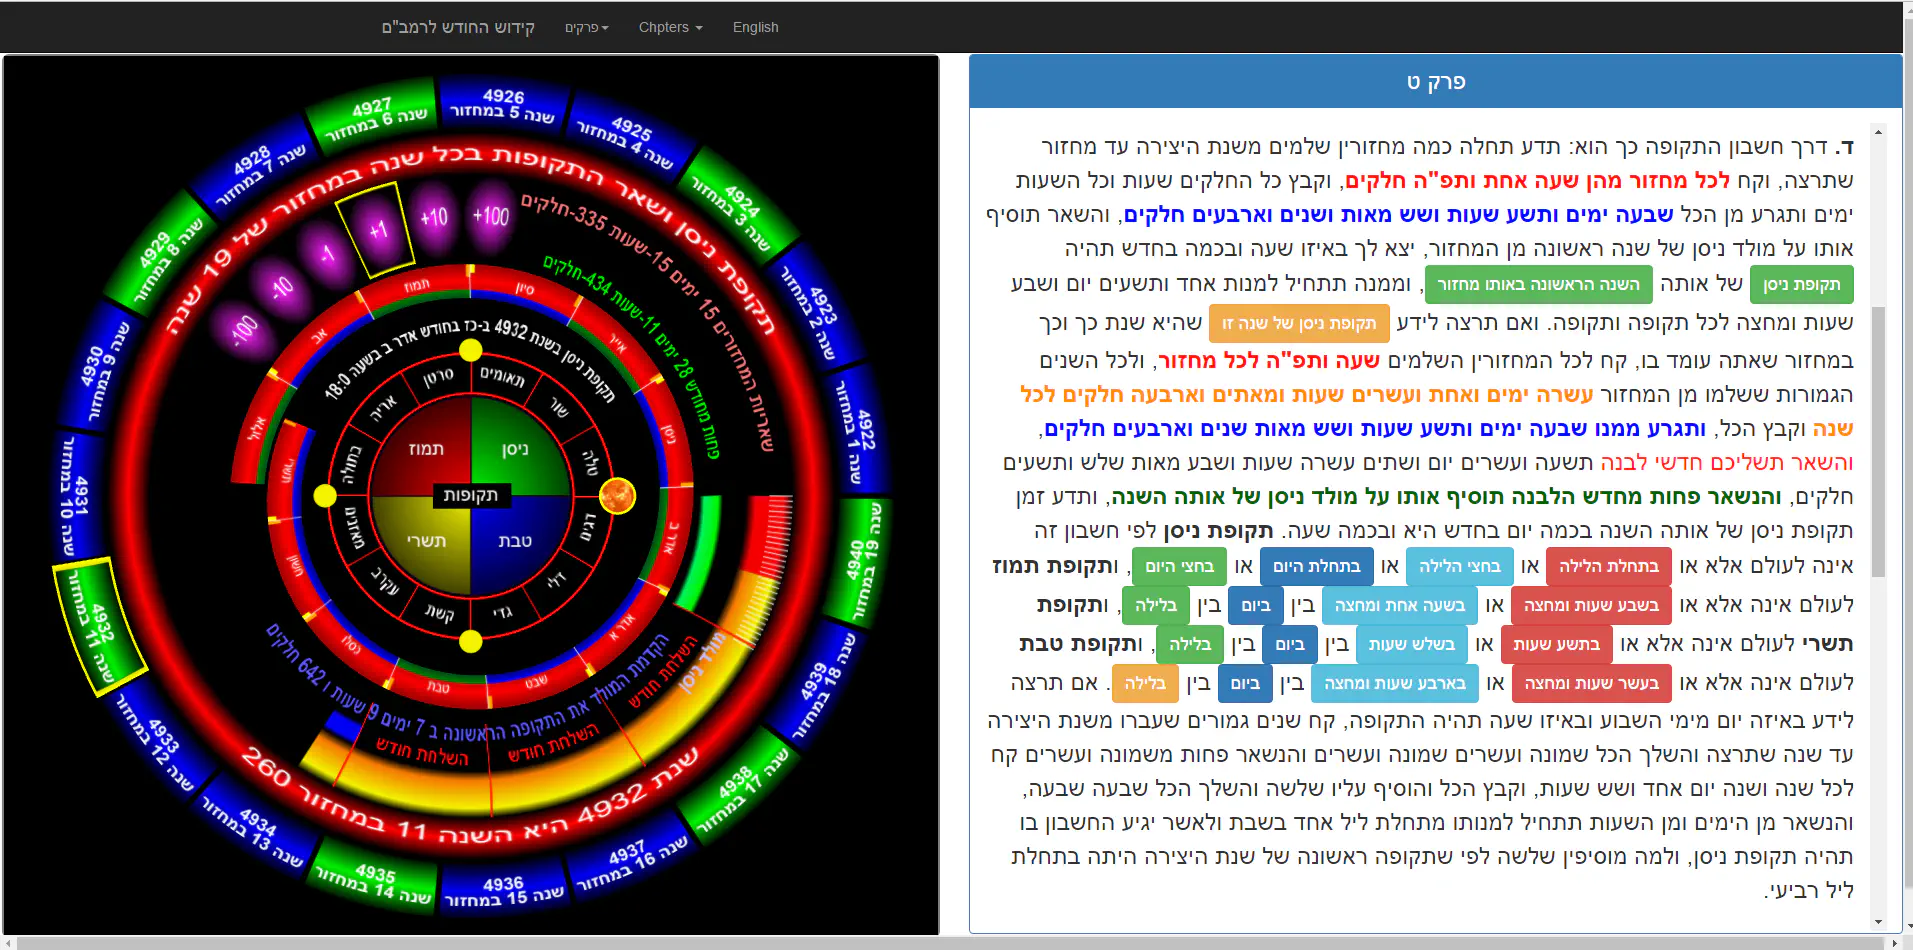Select the 4926 year segment on outer ring
Viewport: 1913px width, 950px height.
[x=502, y=105]
